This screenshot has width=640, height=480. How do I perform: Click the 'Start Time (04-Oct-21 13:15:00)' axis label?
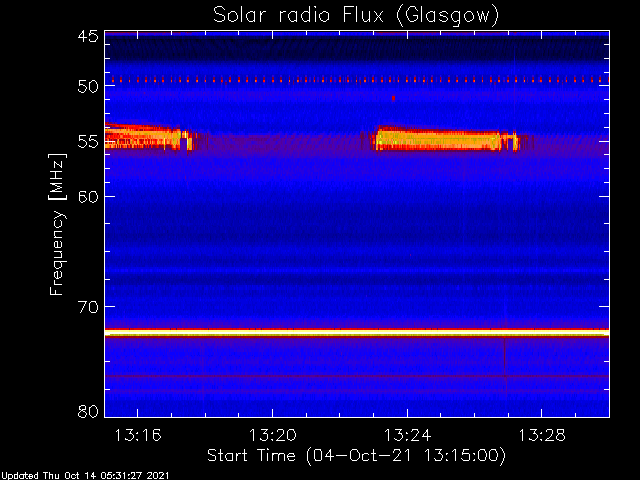[x=356, y=455]
